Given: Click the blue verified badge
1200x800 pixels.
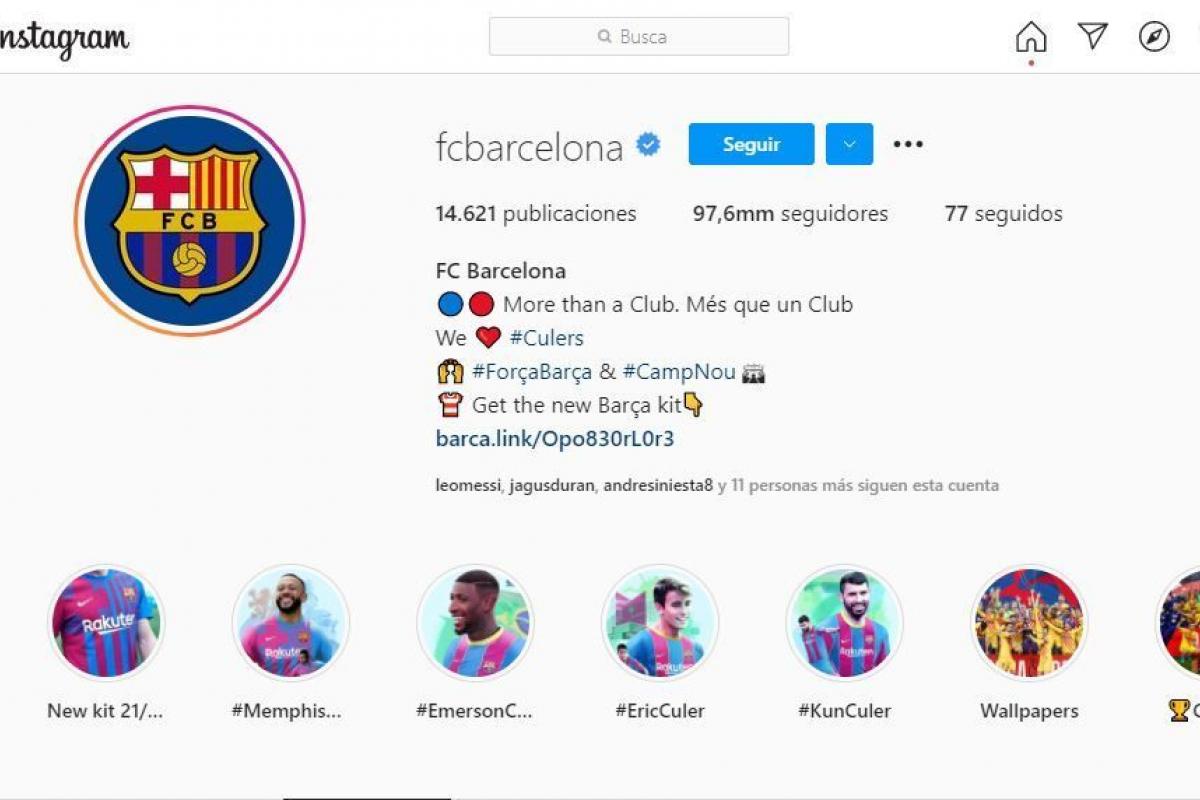Looking at the screenshot, I should 649,145.
